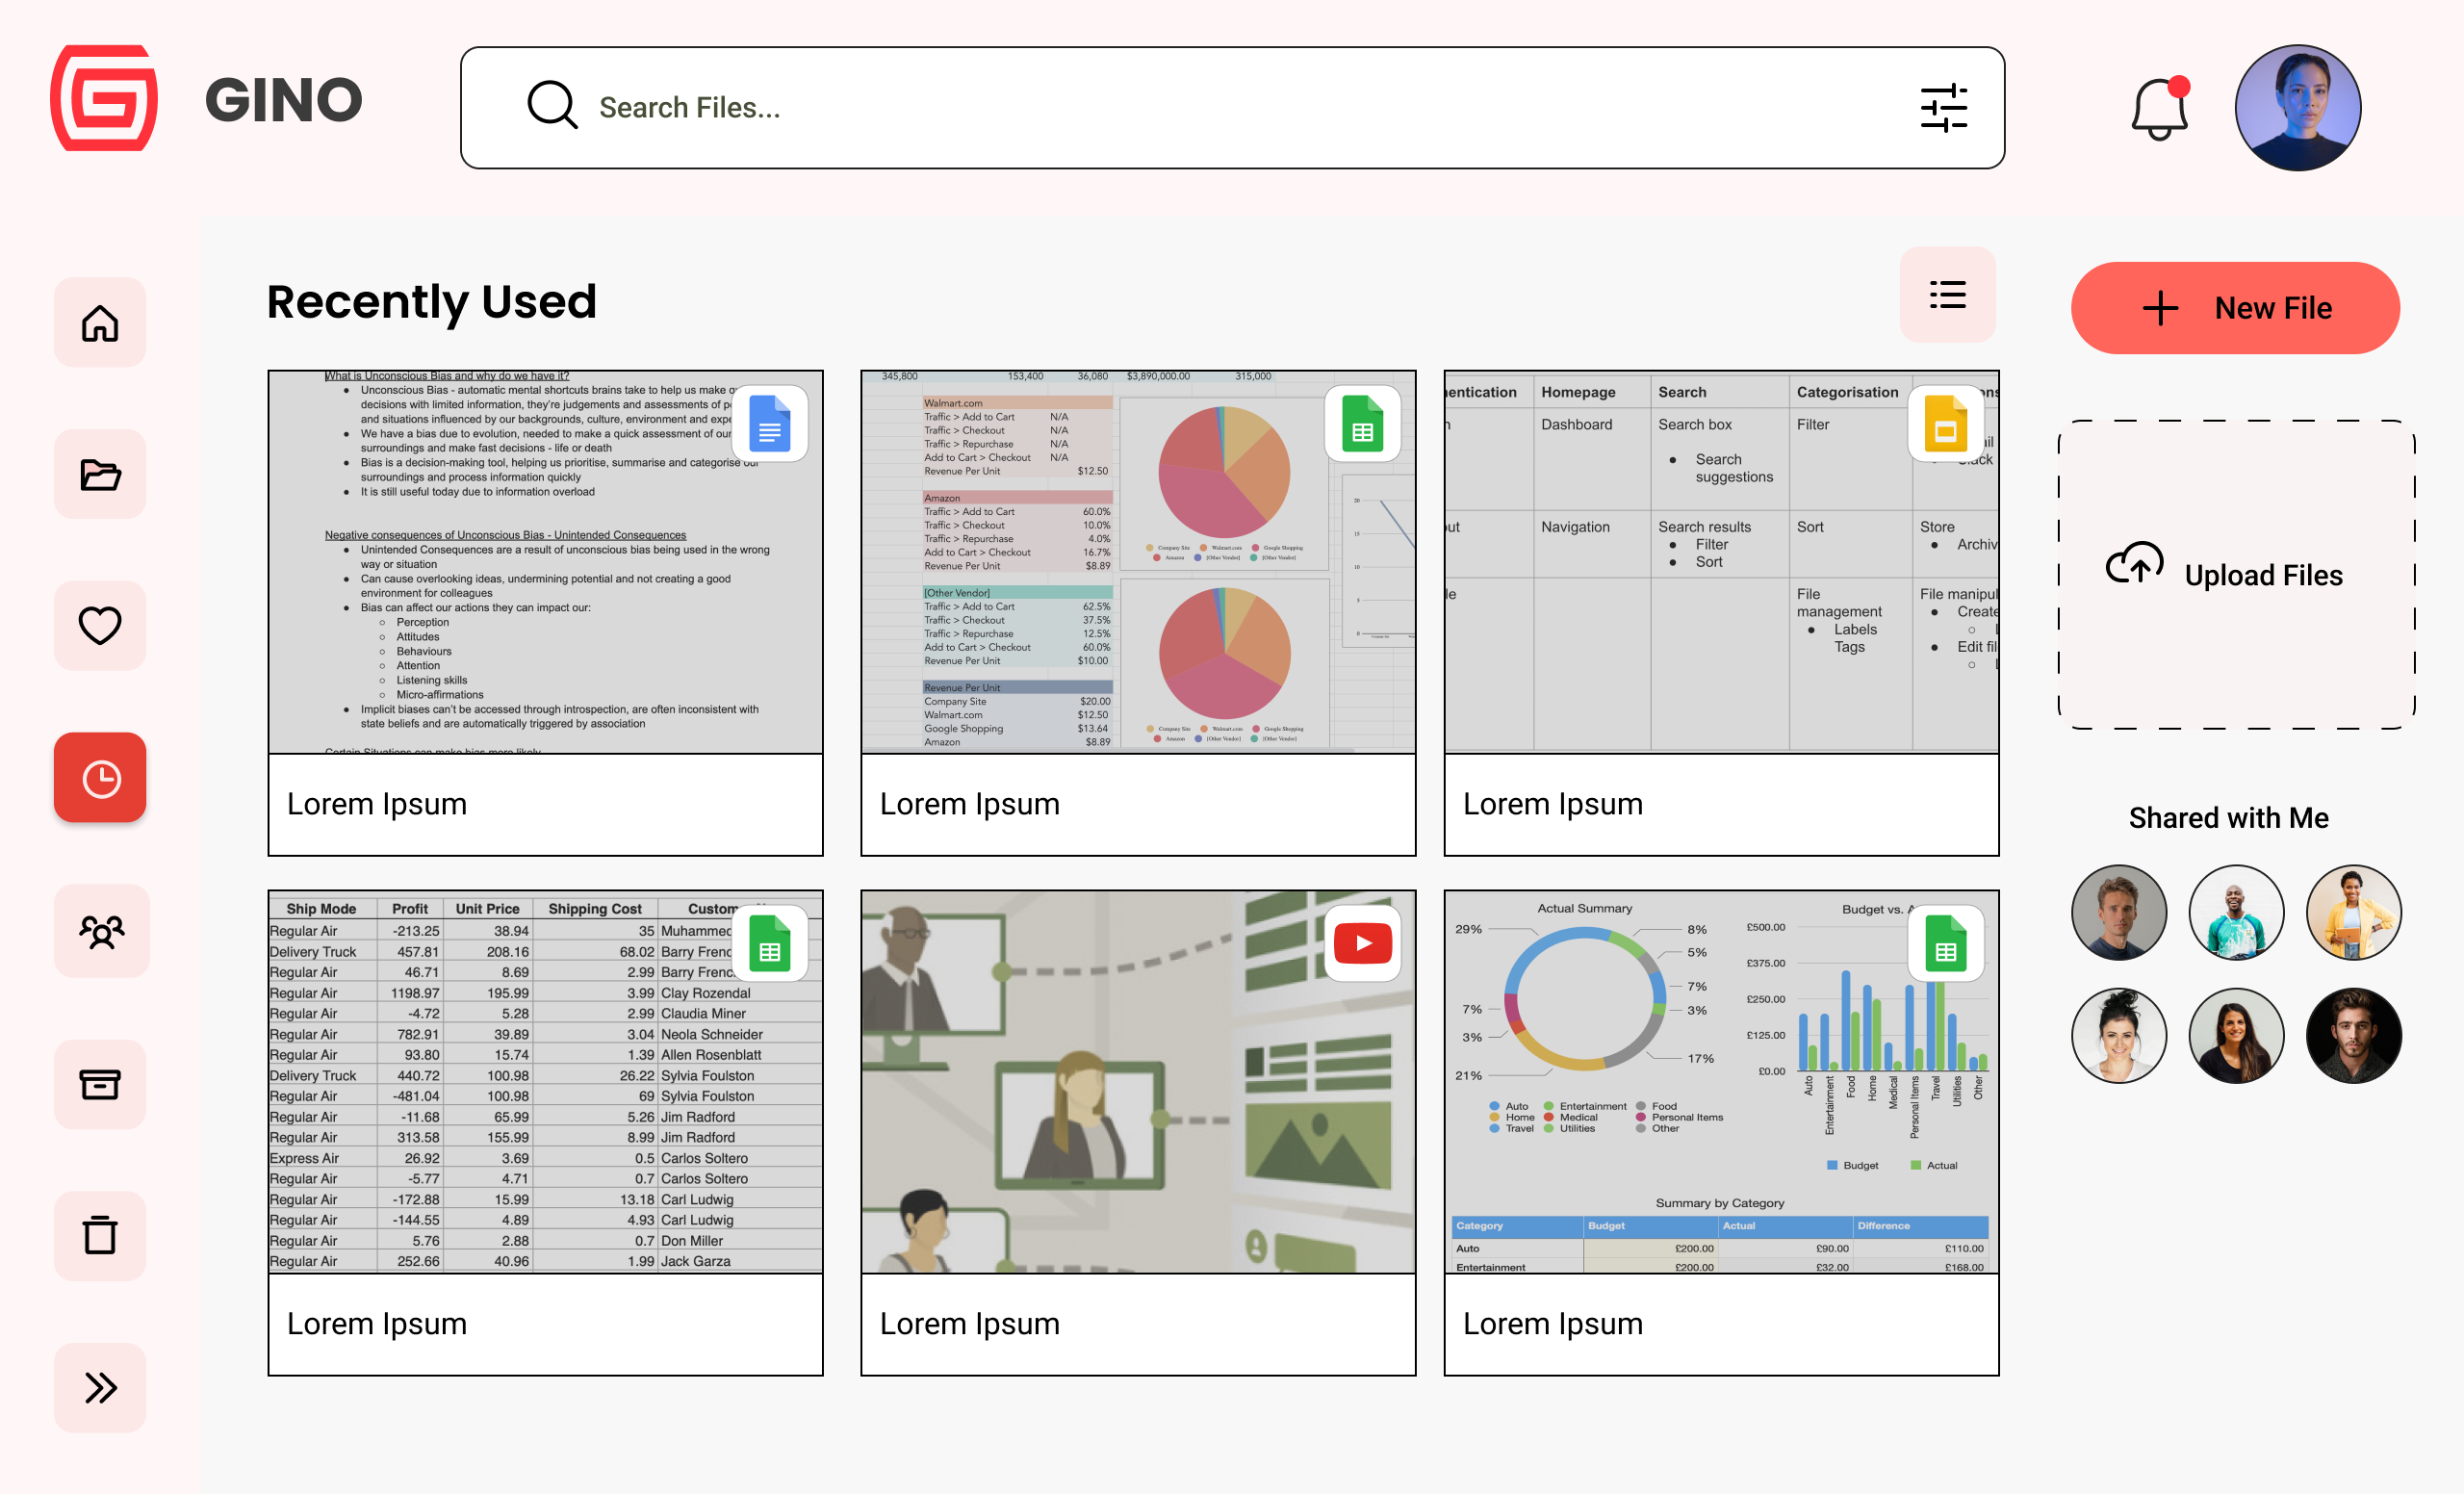
Task: Open the Folders section in sidebar
Action: pyautogui.click(x=100, y=474)
